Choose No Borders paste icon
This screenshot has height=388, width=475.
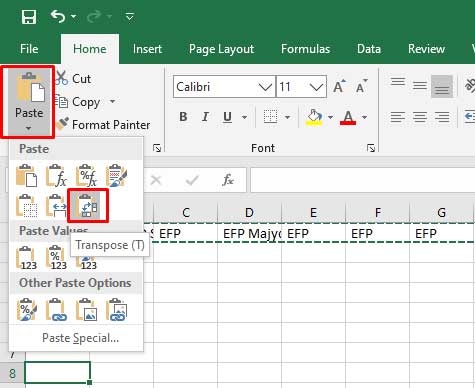point(26,206)
